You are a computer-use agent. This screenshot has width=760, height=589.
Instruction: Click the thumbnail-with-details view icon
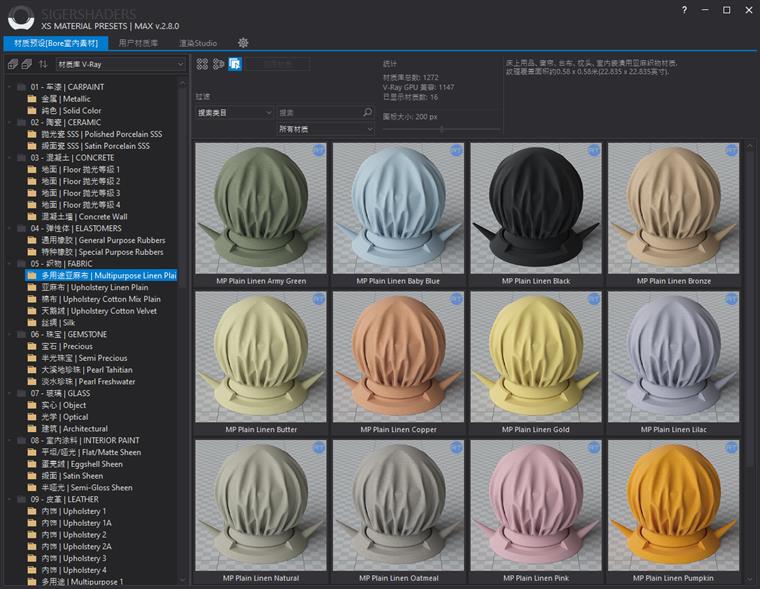pyautogui.click(x=219, y=64)
